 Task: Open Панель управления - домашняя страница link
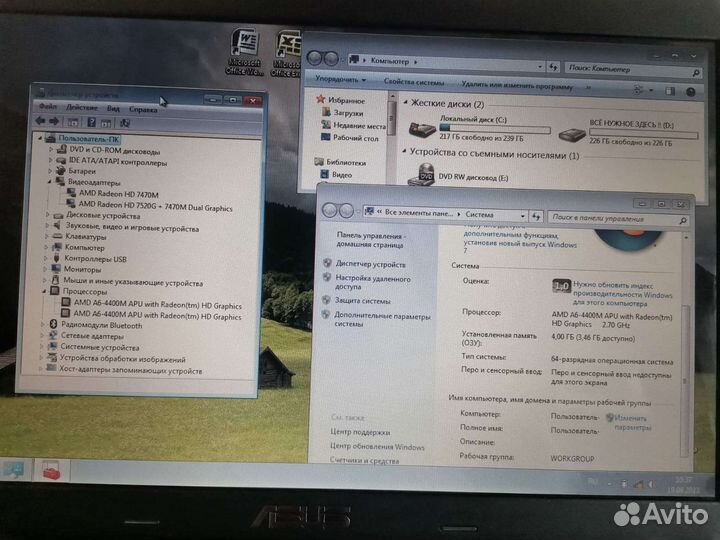[370, 240]
